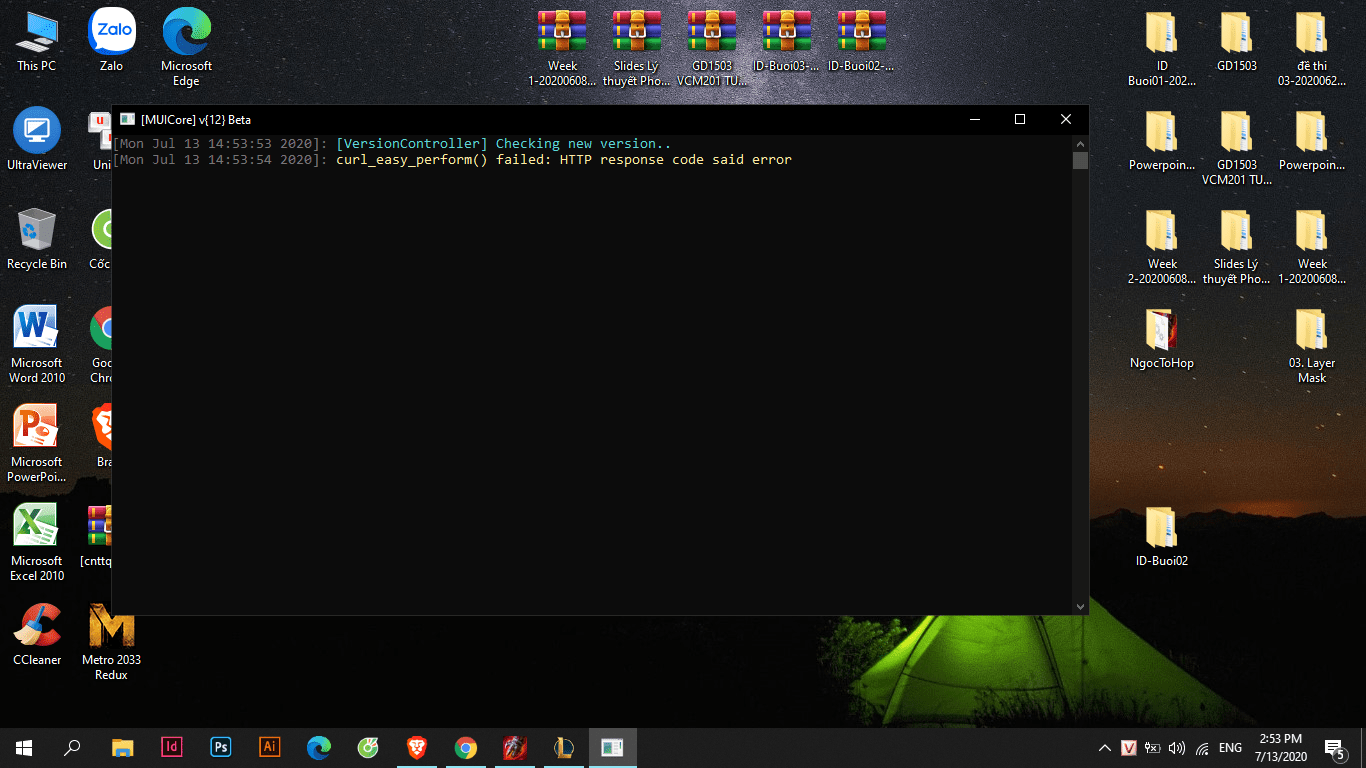Select the ID Buoi01 folder

click(x=1162, y=48)
